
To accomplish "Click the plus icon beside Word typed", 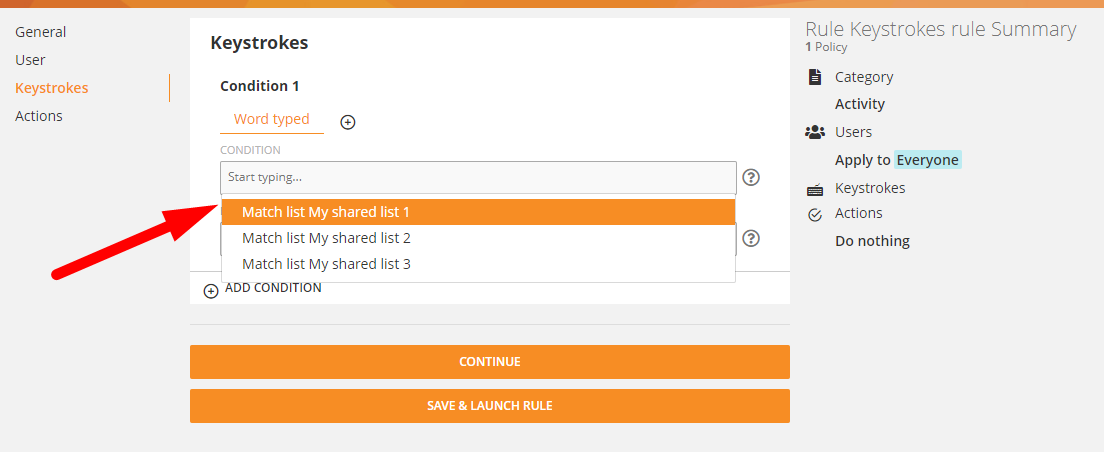I will (x=348, y=122).
